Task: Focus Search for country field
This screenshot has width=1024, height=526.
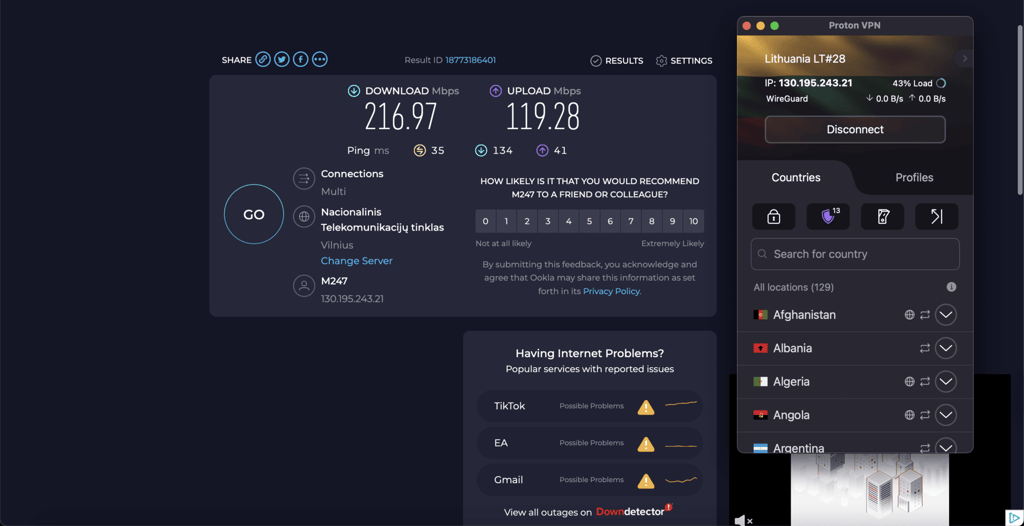Action: [855, 254]
